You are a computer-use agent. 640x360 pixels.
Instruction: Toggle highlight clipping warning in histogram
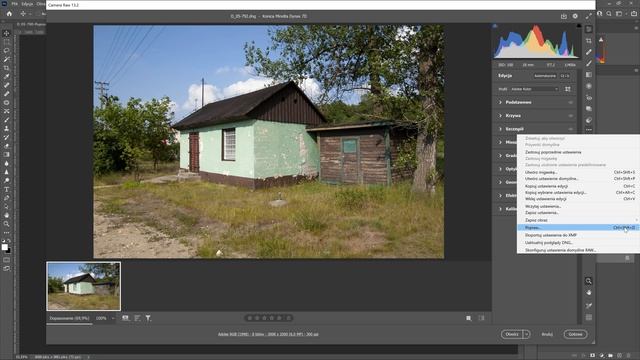click(x=579, y=26)
